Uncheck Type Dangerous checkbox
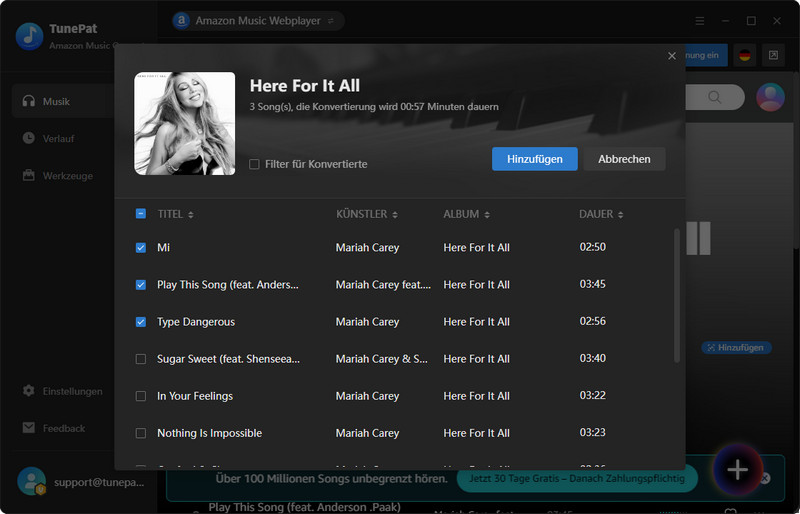The width and height of the screenshot is (800, 514). pos(141,322)
